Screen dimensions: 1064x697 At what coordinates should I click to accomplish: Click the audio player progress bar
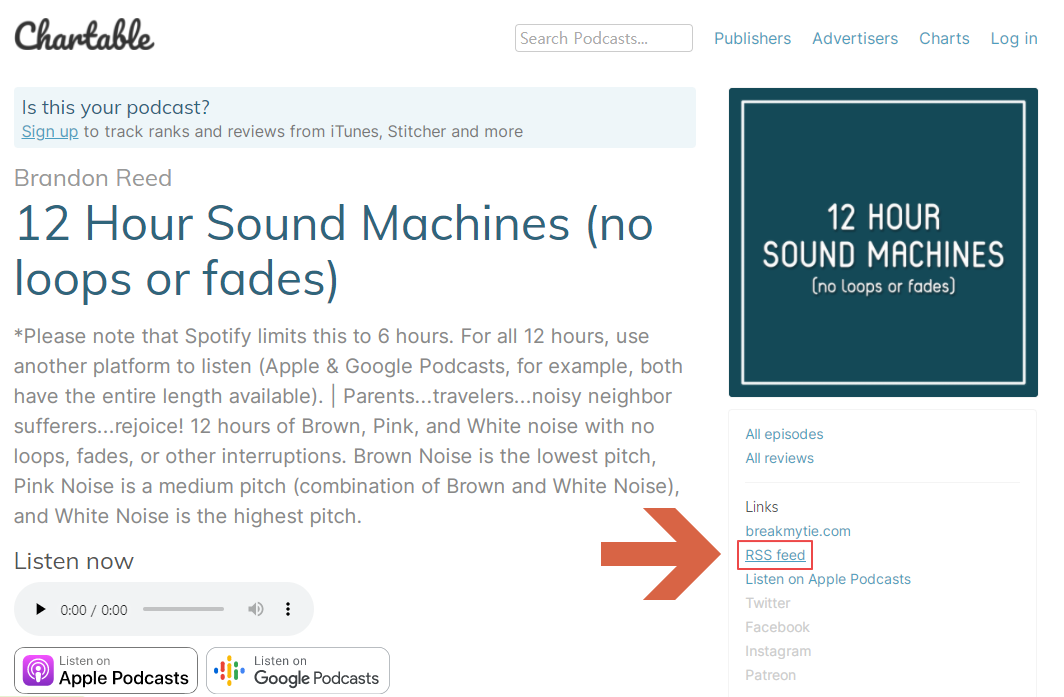(183, 609)
